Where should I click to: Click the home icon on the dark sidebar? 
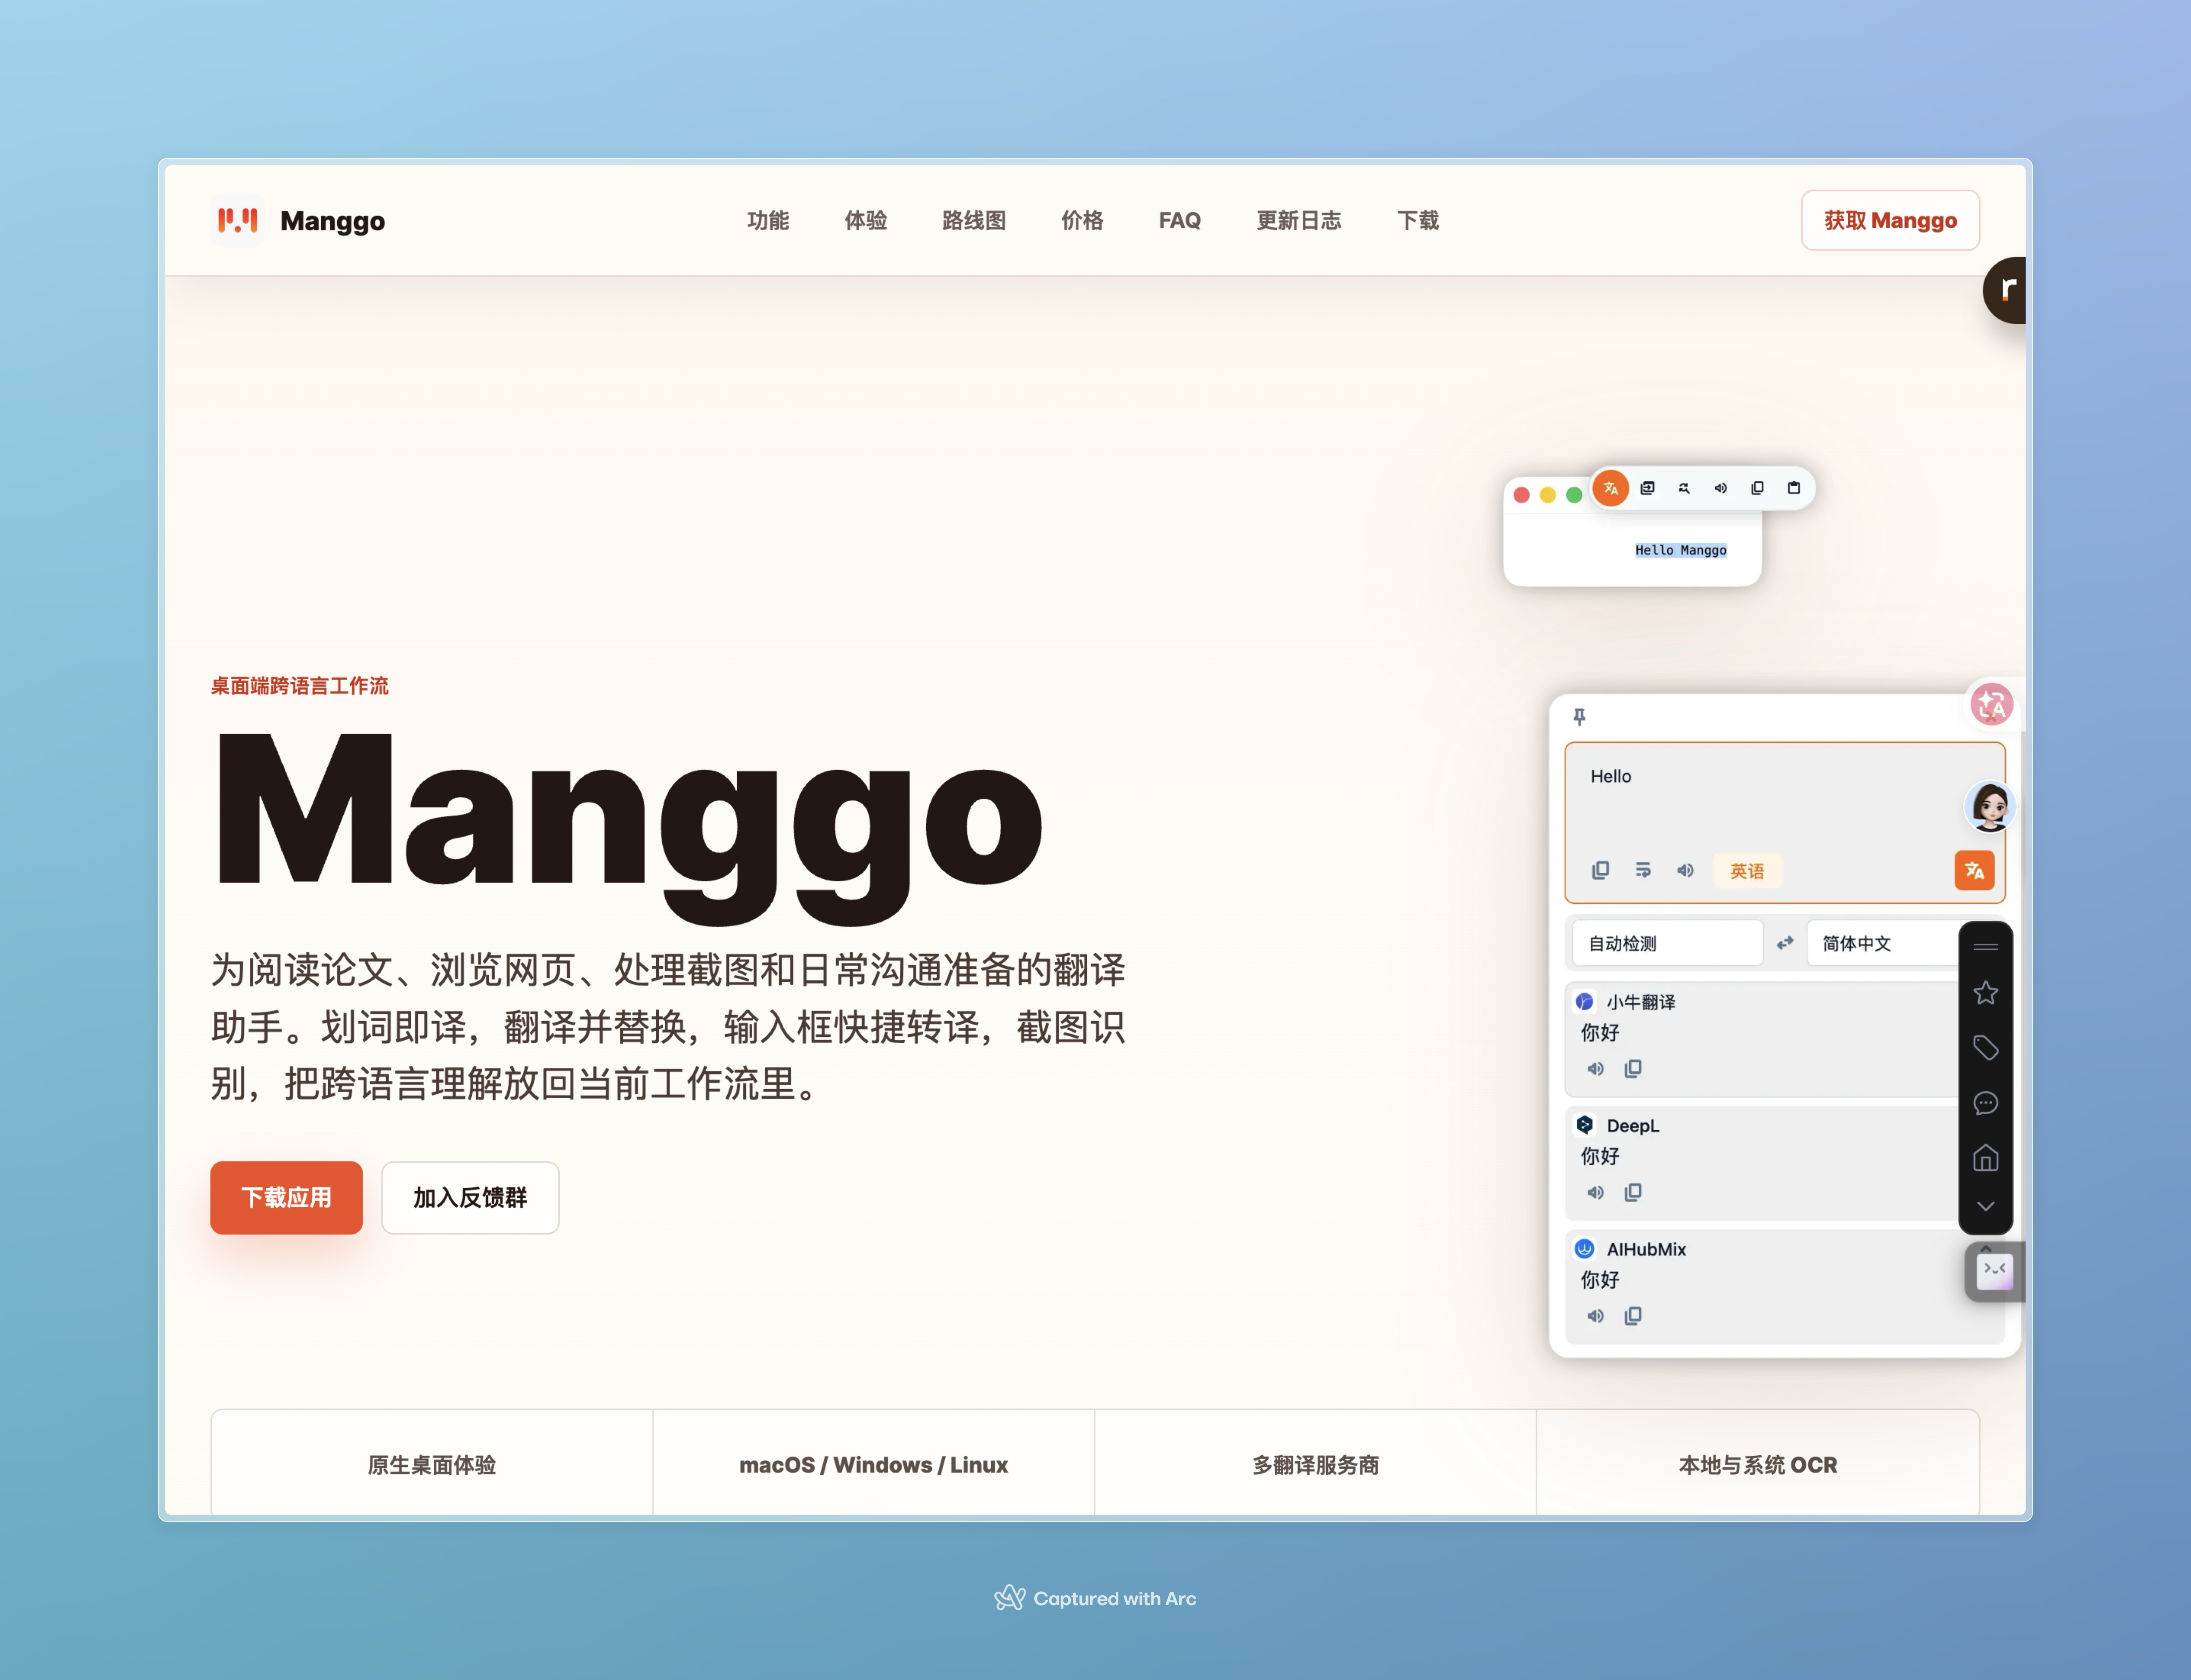coord(1986,1158)
